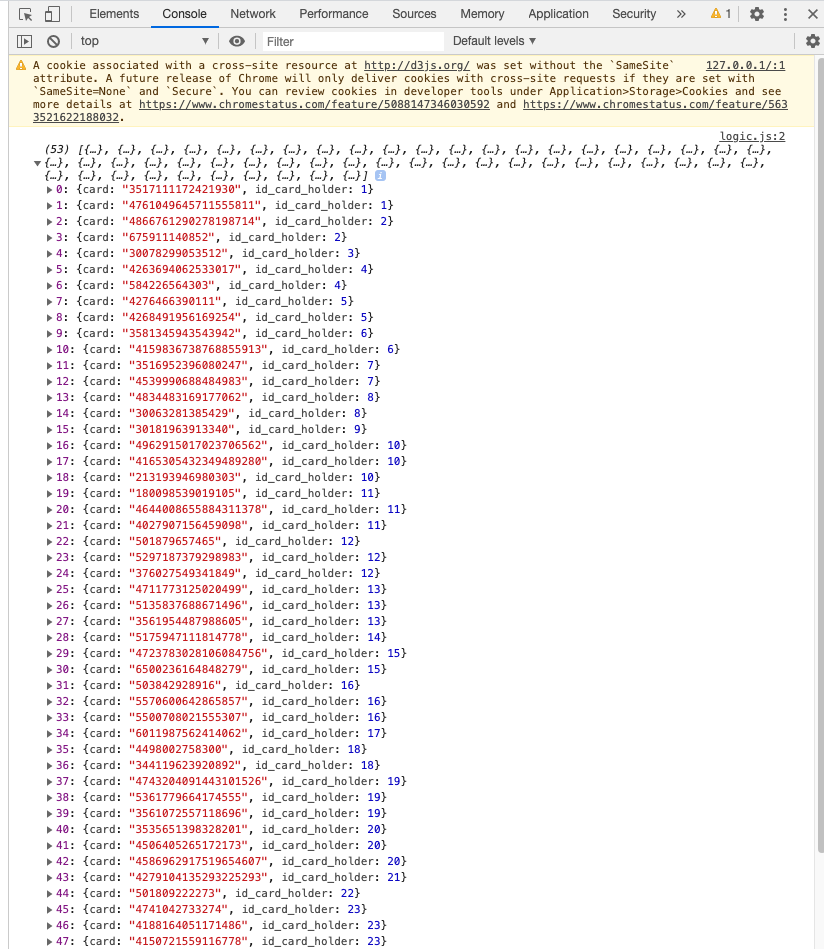Expand array entry 1 with card 4761049645711555811
This screenshot has width=824, height=949.
[49, 205]
